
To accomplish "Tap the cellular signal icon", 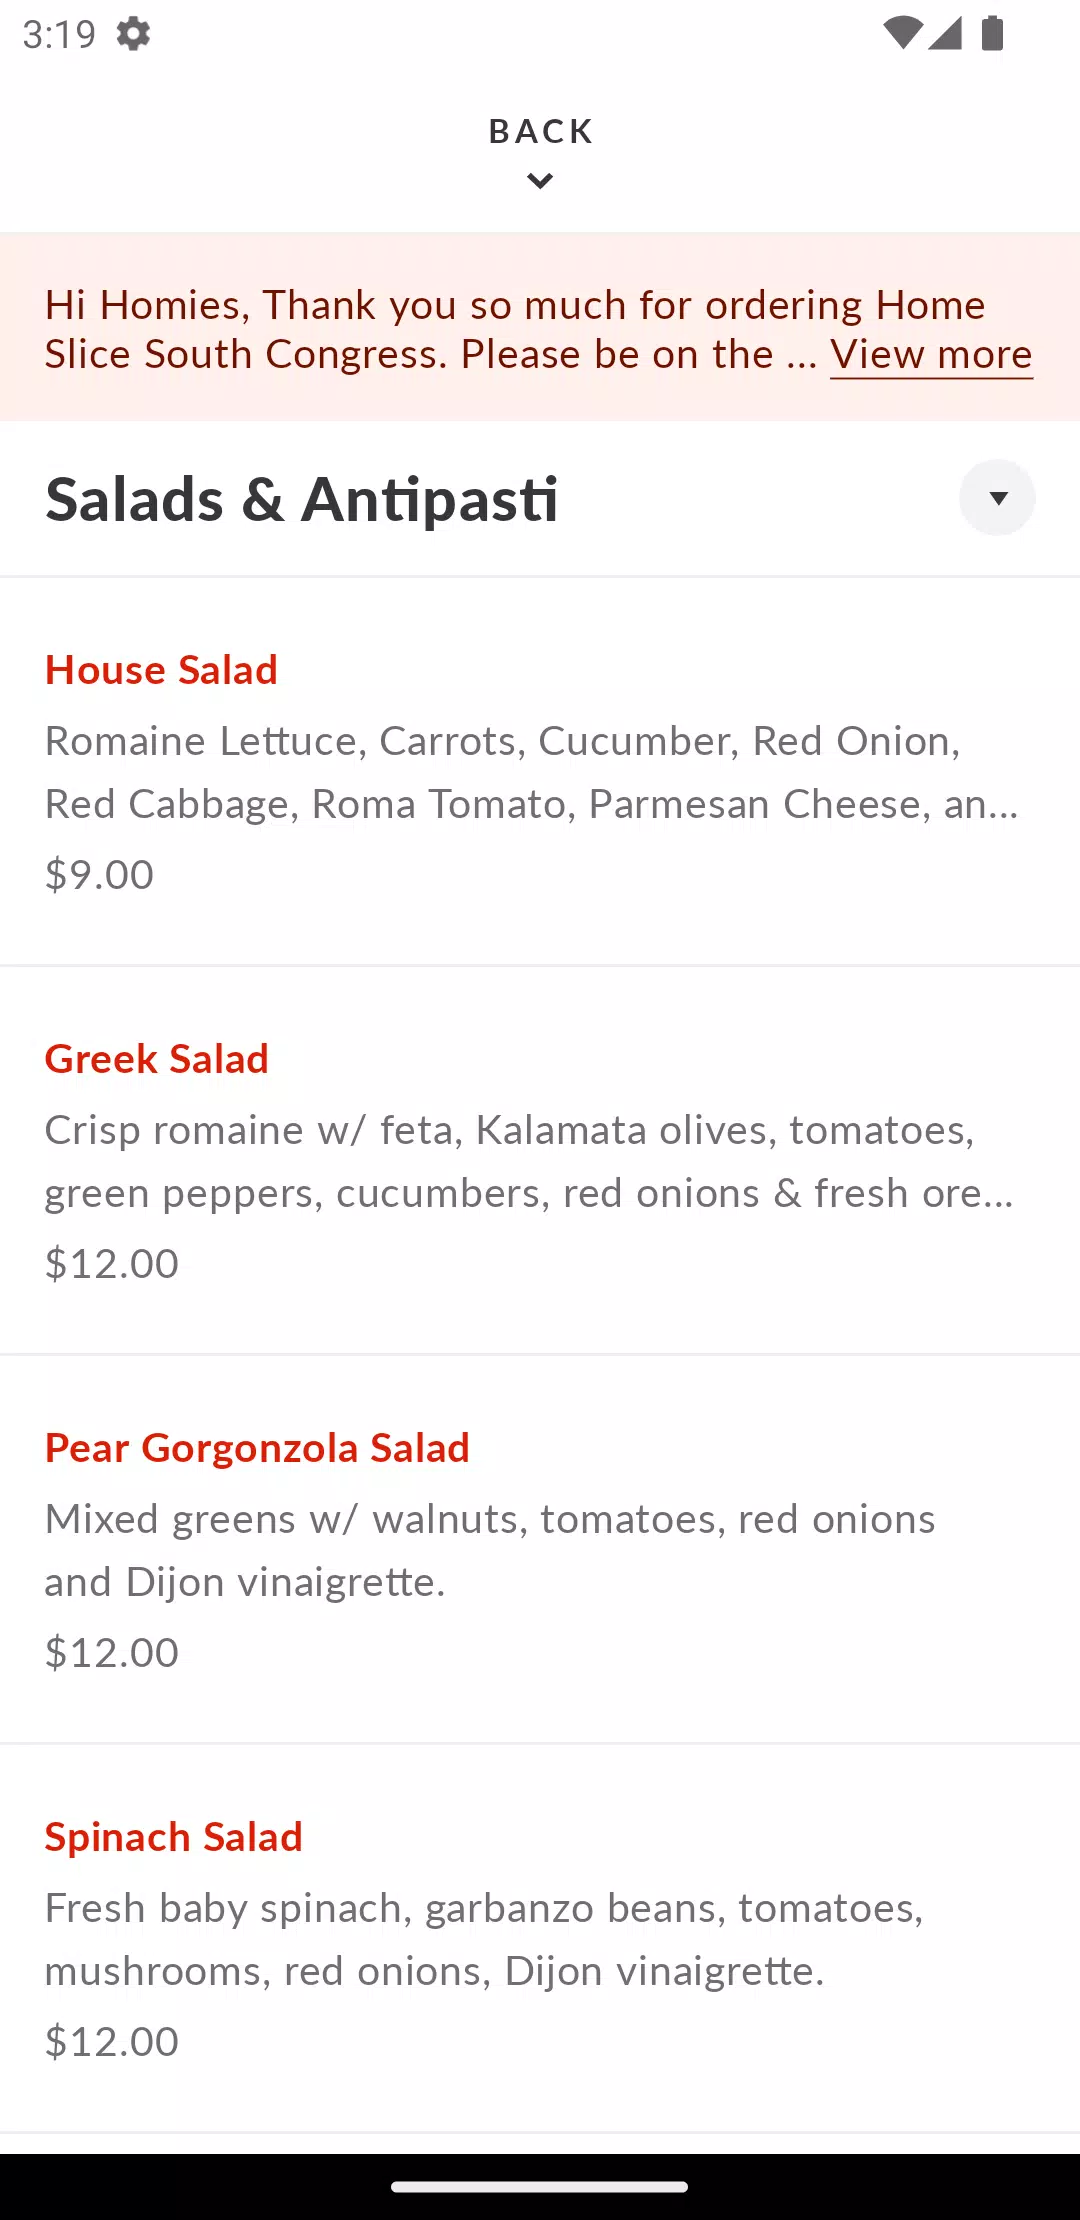I will point(945,33).
